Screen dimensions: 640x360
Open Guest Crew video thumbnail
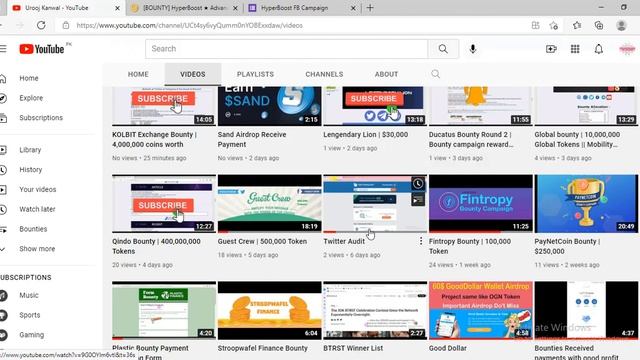click(269, 204)
